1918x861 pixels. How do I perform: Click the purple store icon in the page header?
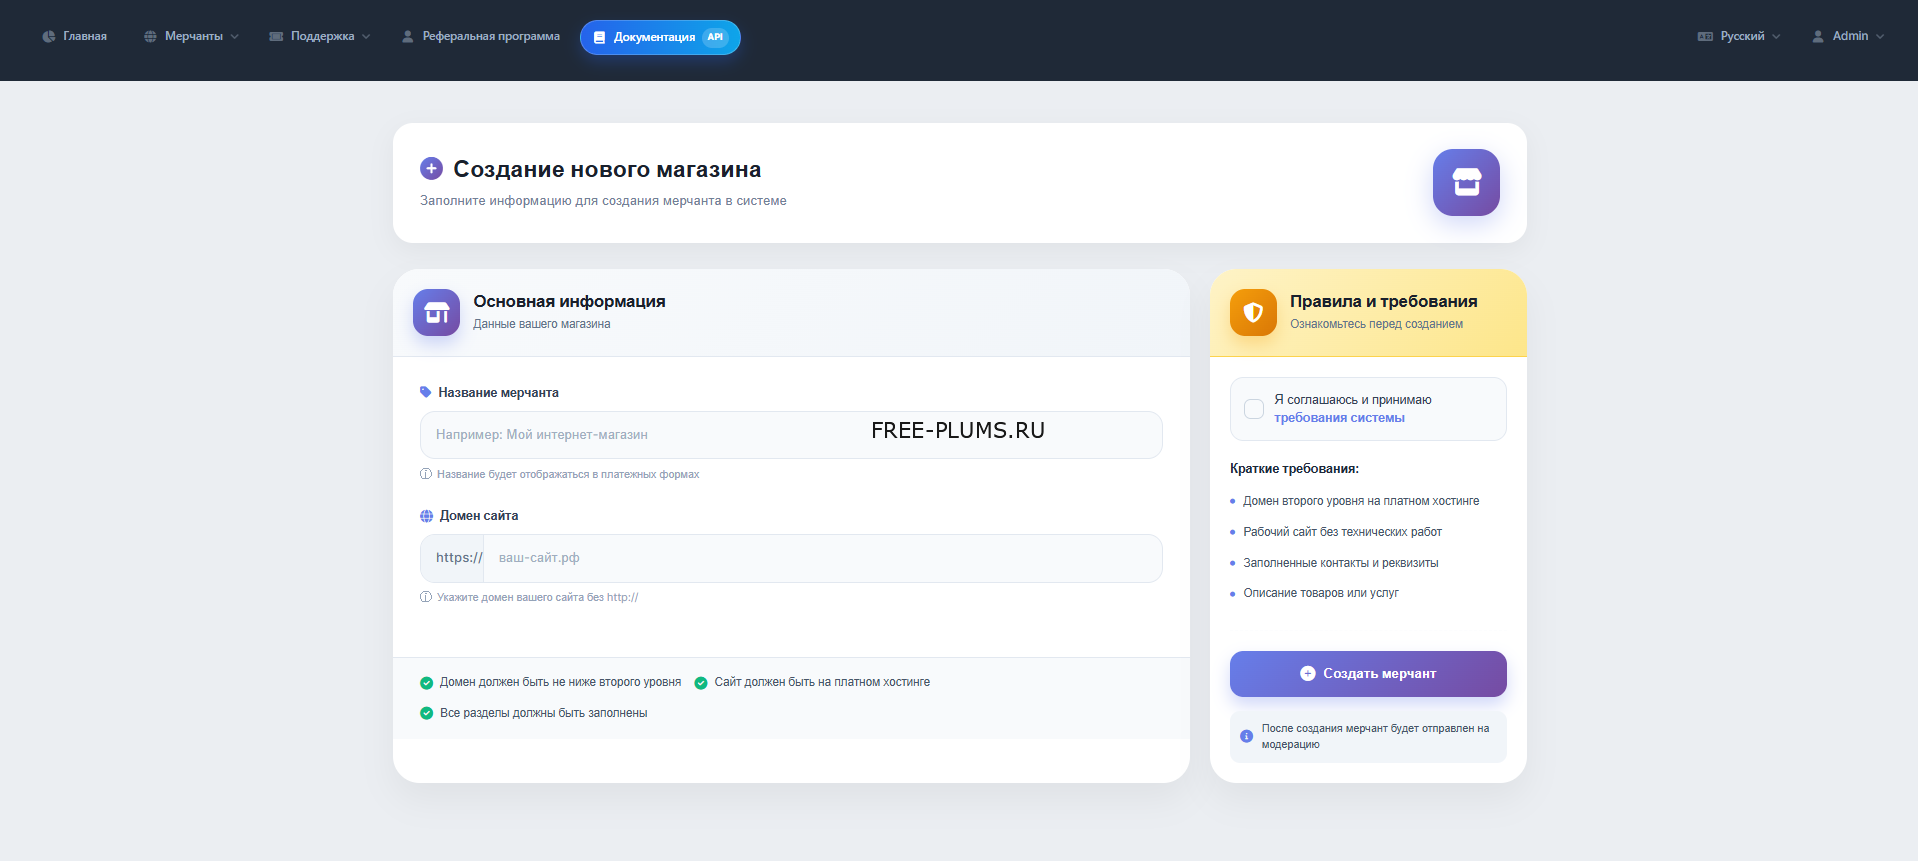point(1465,182)
